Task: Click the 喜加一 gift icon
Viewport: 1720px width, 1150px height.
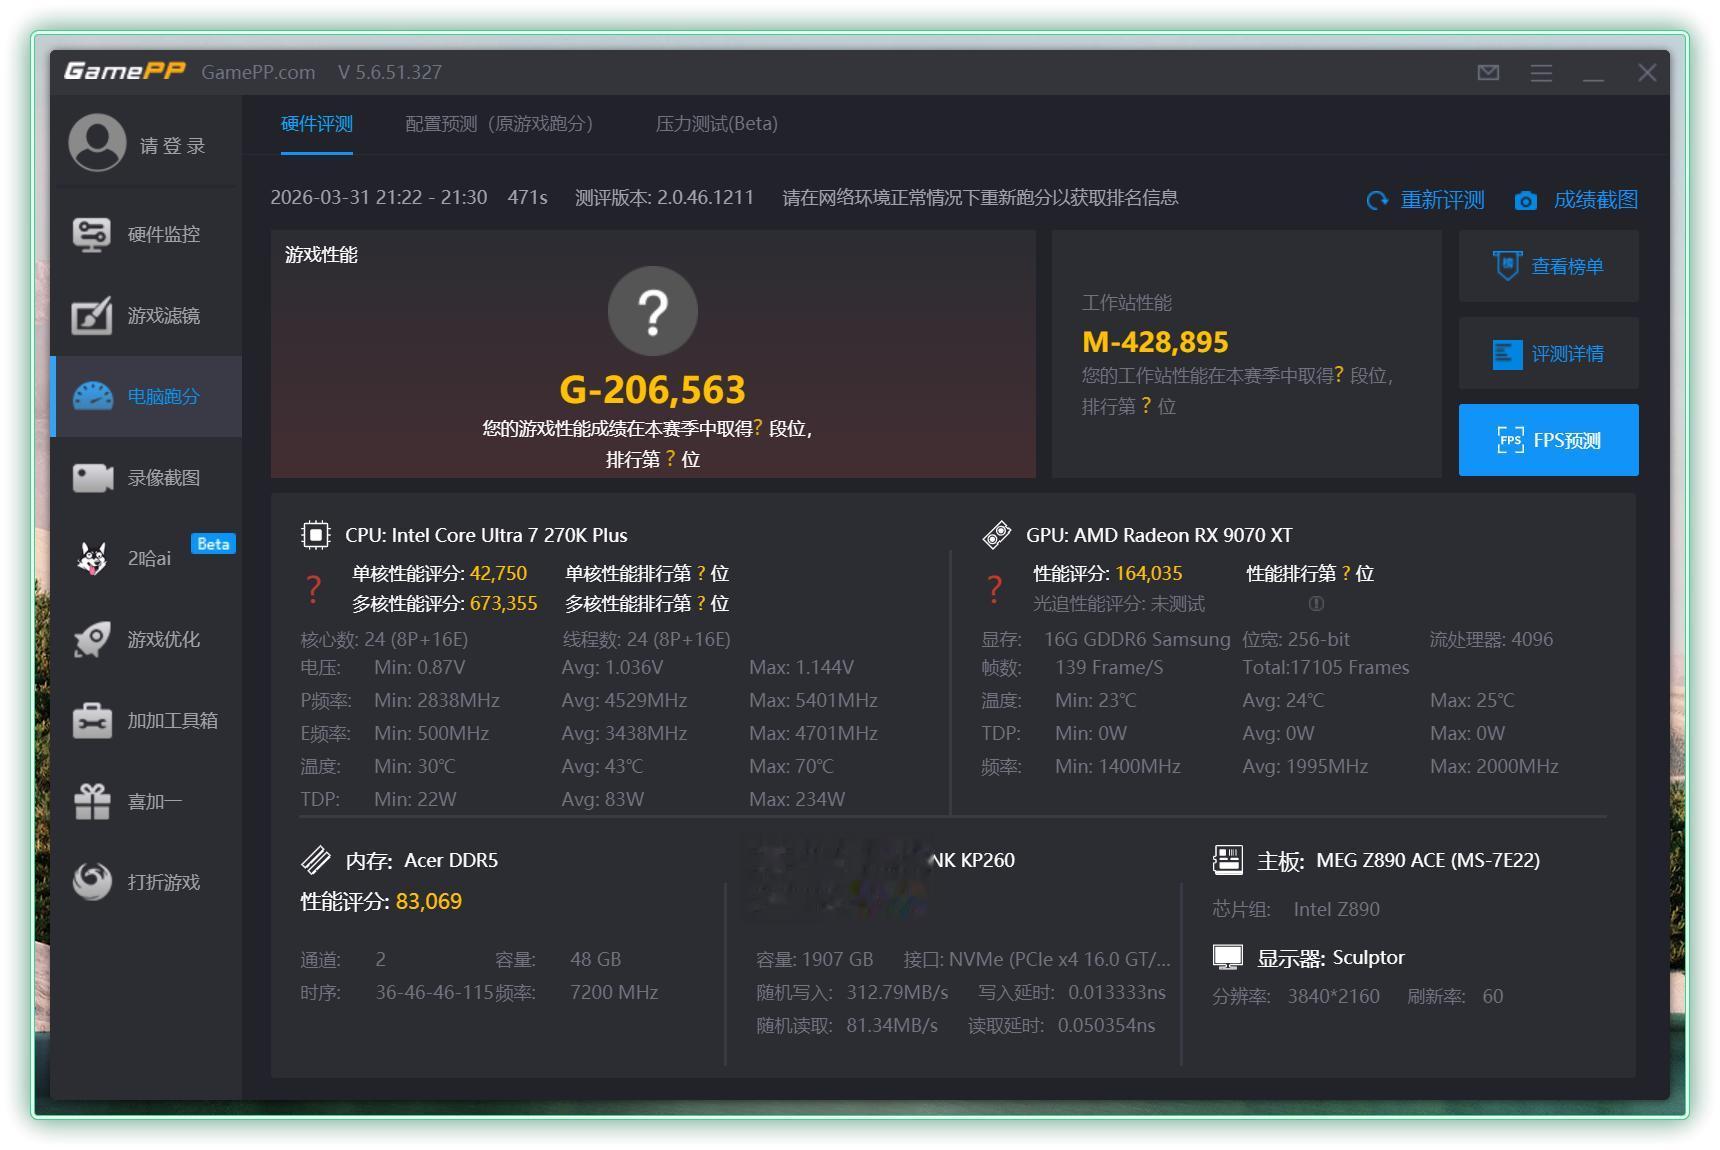Action: (x=92, y=802)
